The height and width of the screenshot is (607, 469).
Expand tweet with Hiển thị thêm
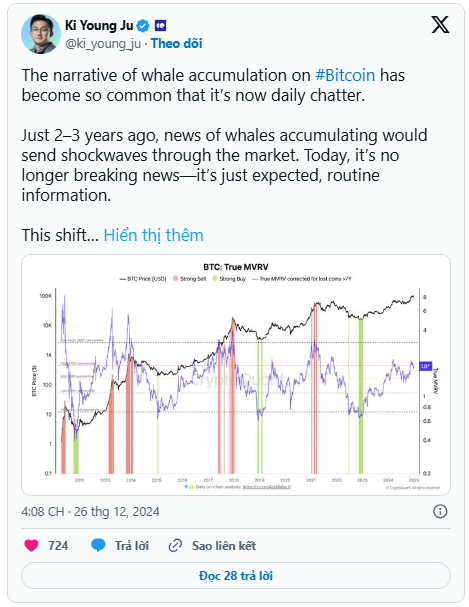tap(154, 235)
